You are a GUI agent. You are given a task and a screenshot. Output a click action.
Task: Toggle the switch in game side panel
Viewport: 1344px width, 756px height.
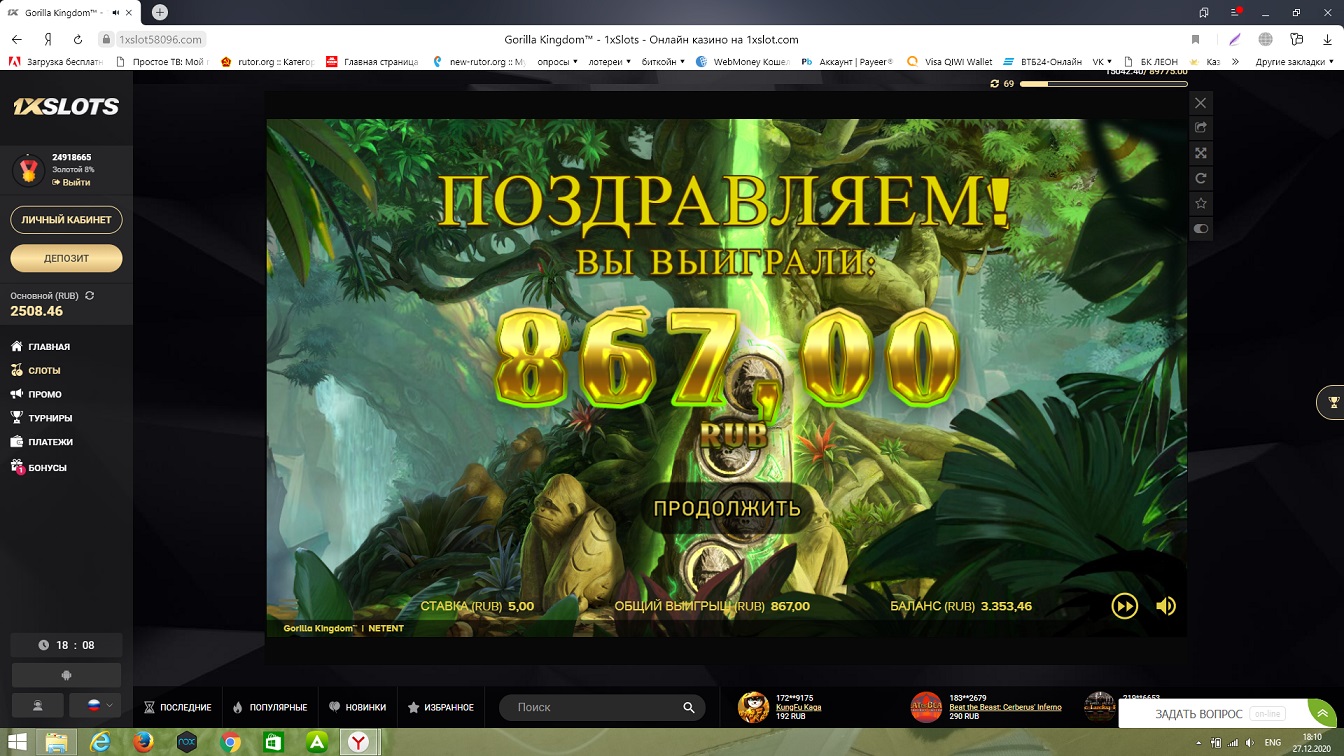[x=1201, y=229]
